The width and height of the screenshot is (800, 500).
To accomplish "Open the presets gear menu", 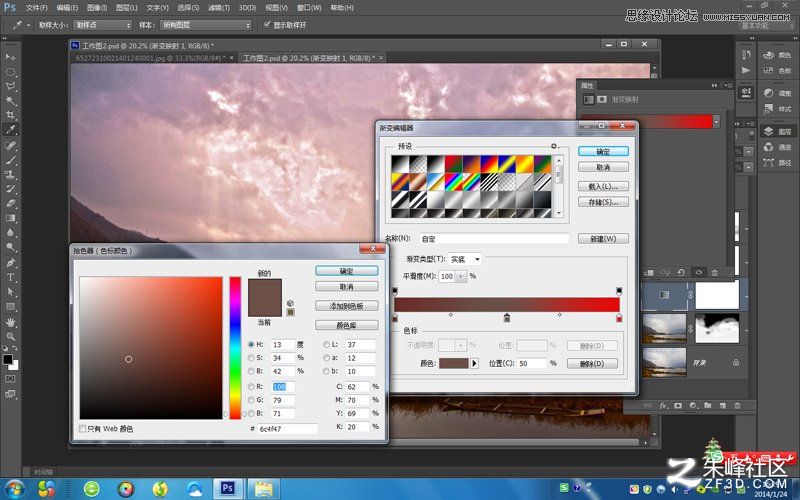I will click(x=554, y=146).
